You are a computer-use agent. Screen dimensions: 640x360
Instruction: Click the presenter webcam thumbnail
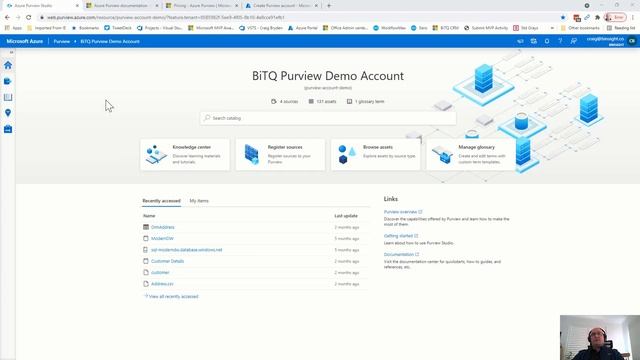point(600,338)
